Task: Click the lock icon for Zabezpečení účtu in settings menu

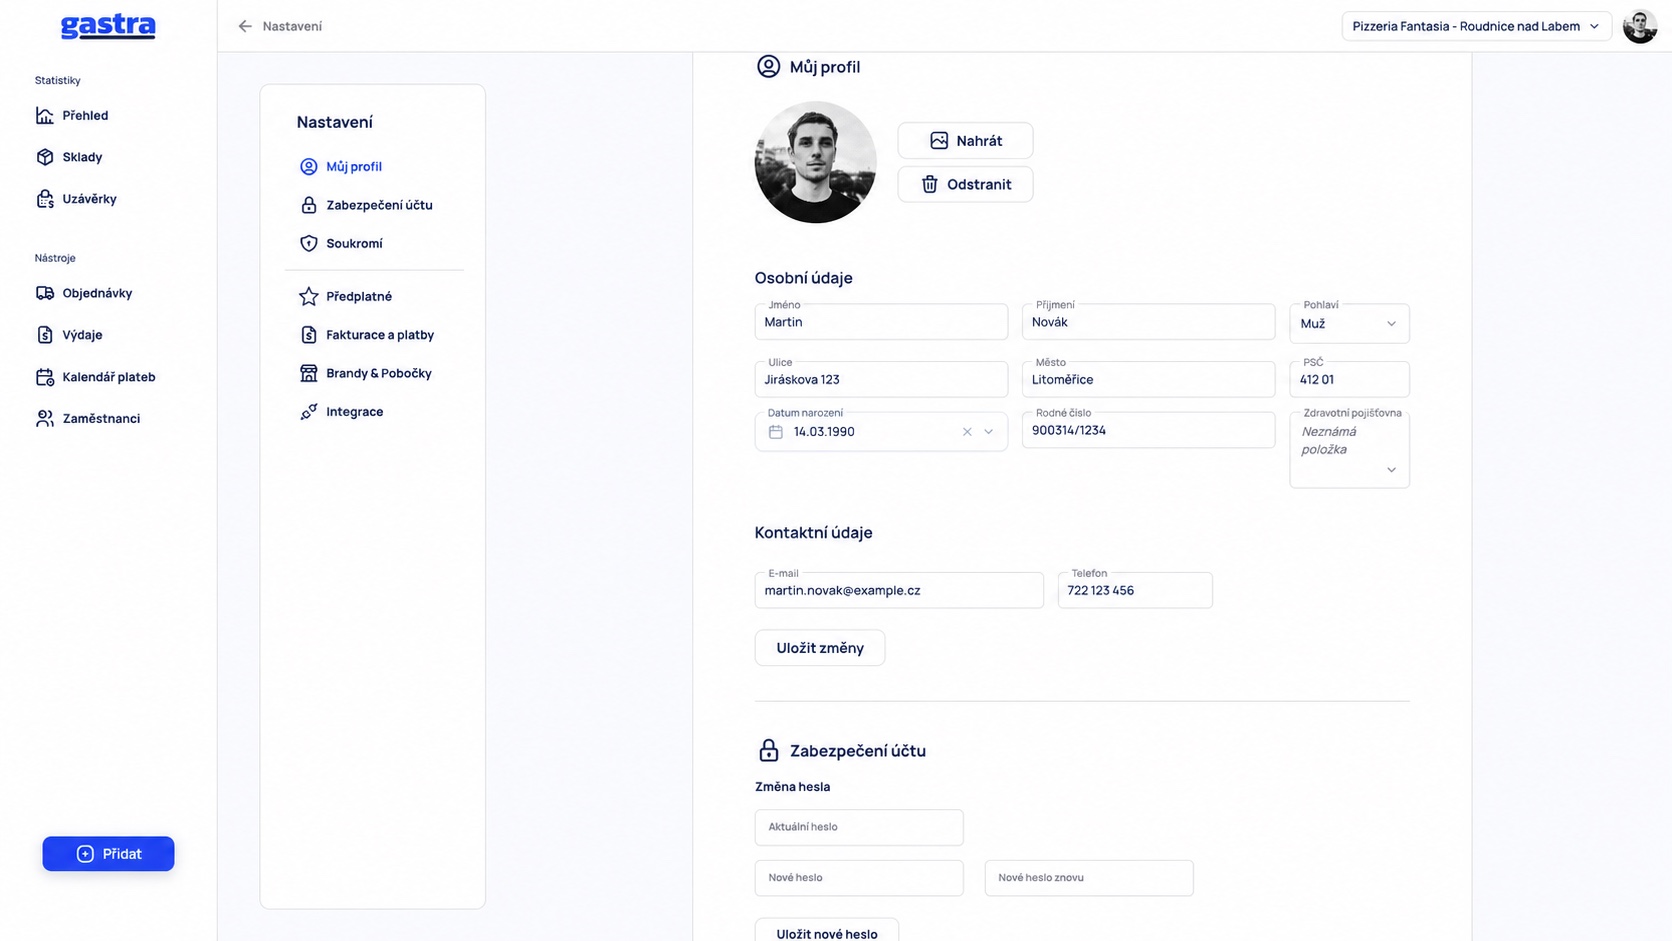Action: pos(309,205)
